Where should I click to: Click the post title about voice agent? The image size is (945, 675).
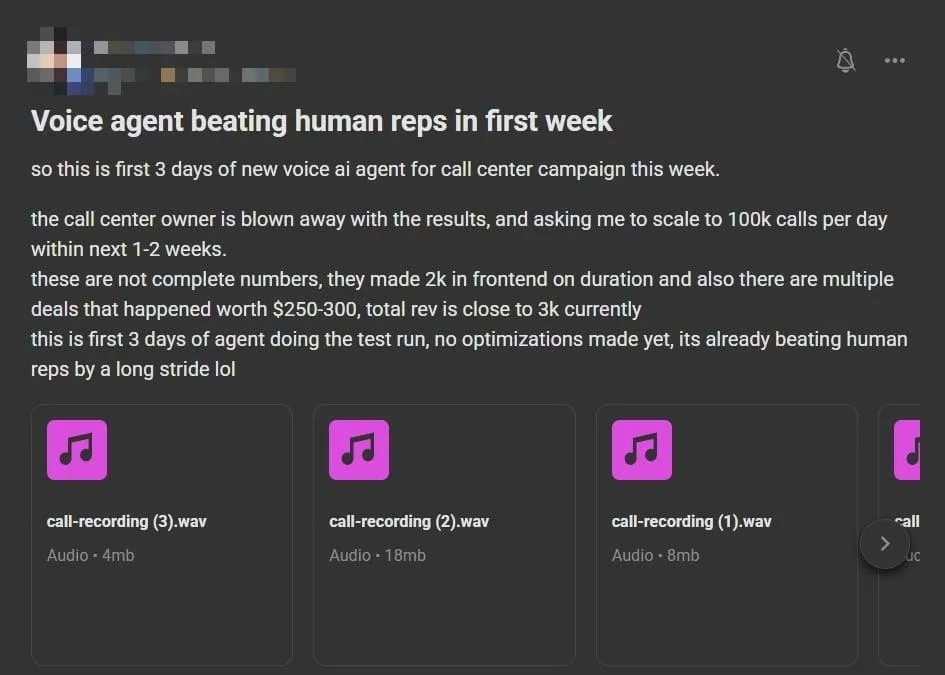point(321,122)
